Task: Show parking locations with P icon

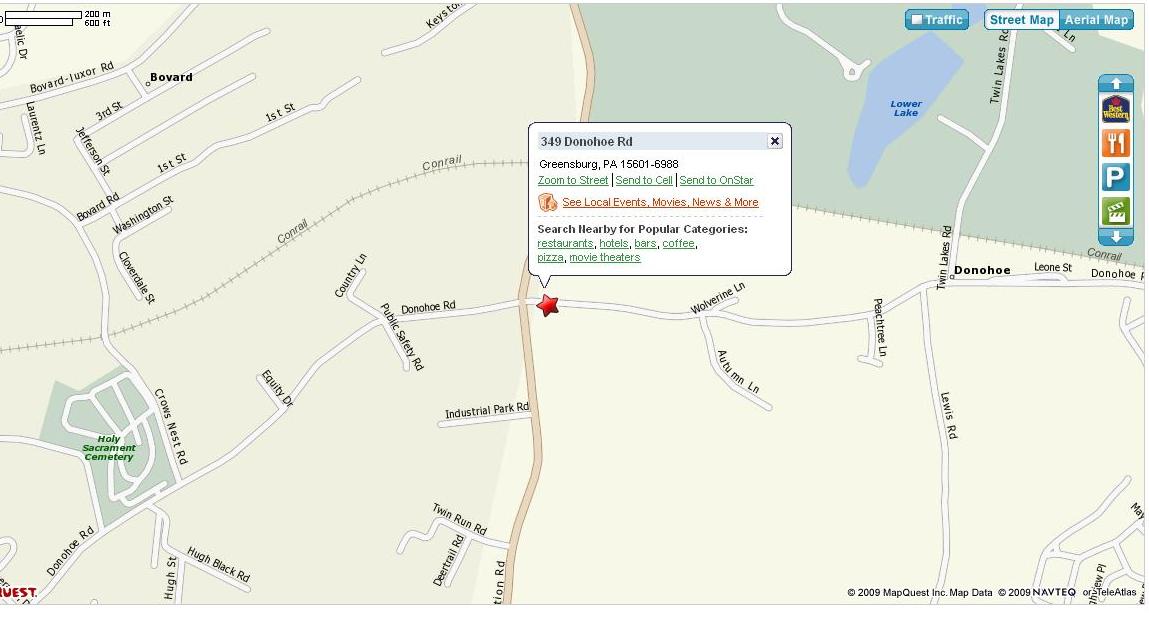Action: click(1115, 177)
